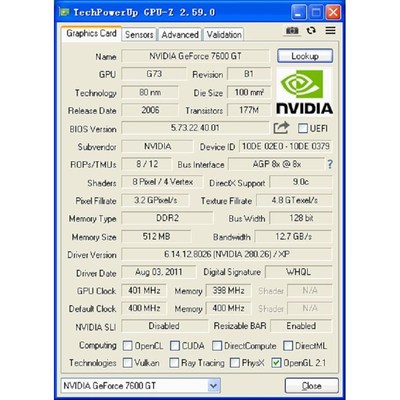Click the Revision value B1
400x400 pixels.
click(249, 74)
